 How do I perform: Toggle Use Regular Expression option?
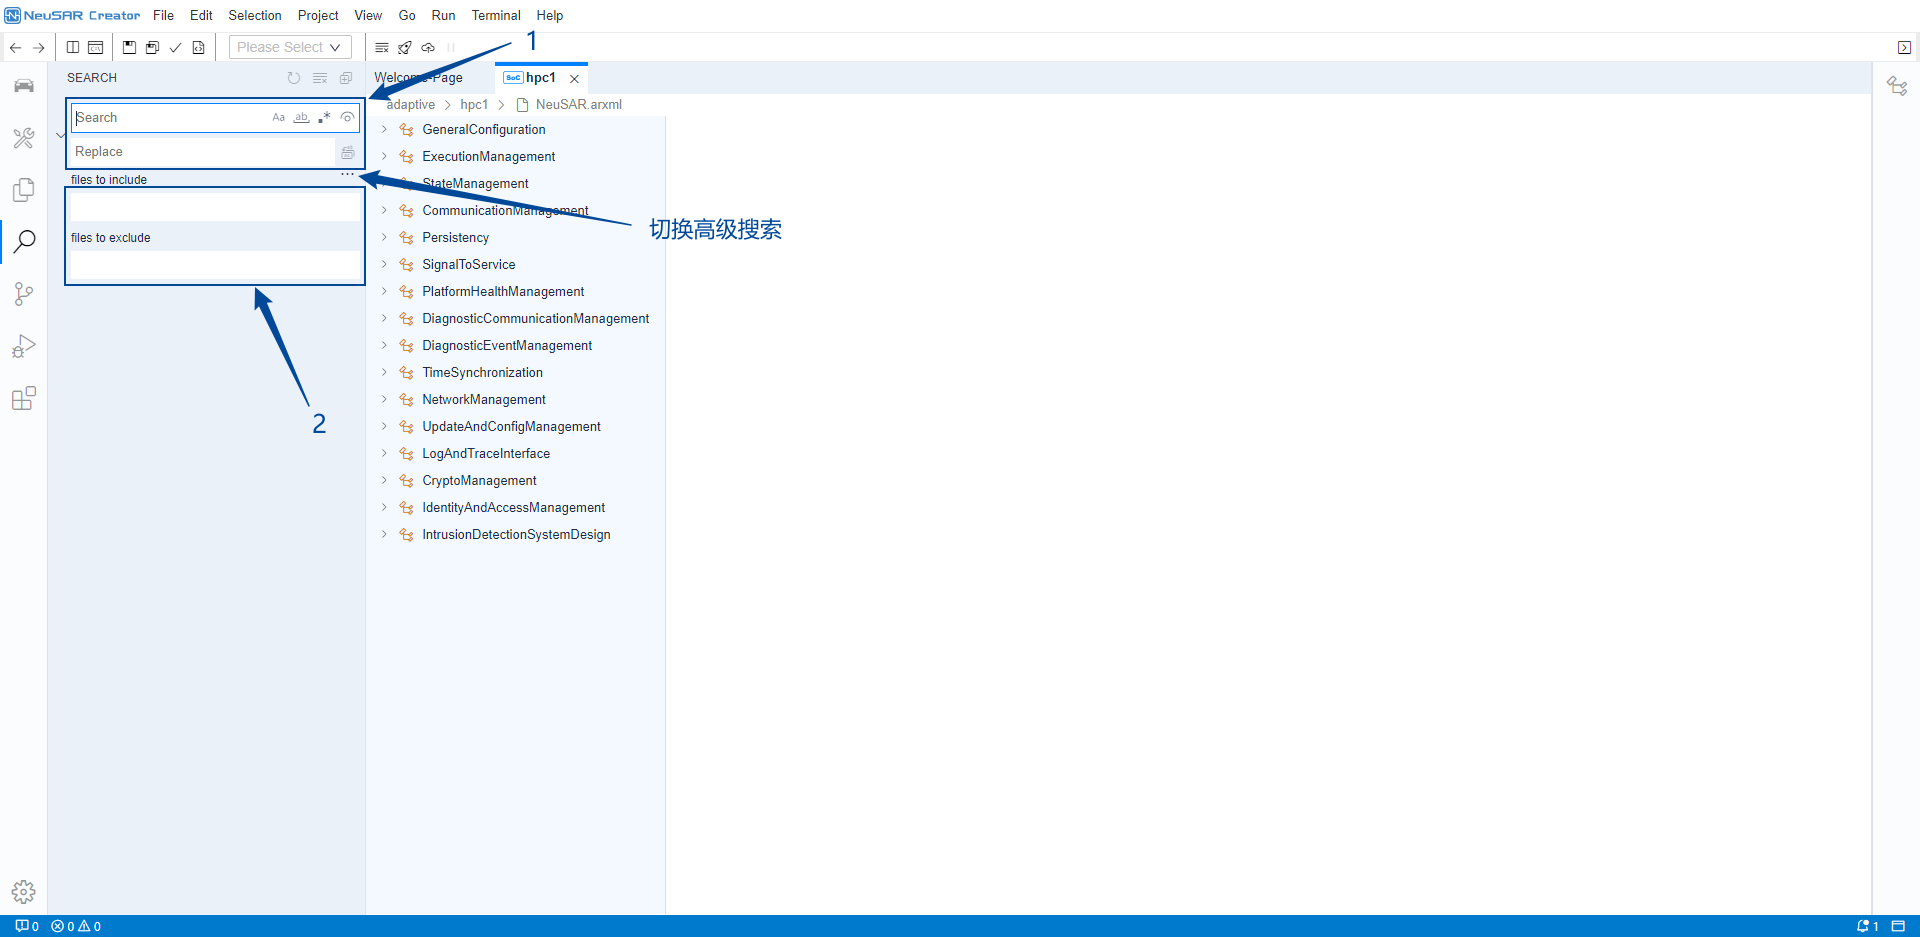point(324,118)
